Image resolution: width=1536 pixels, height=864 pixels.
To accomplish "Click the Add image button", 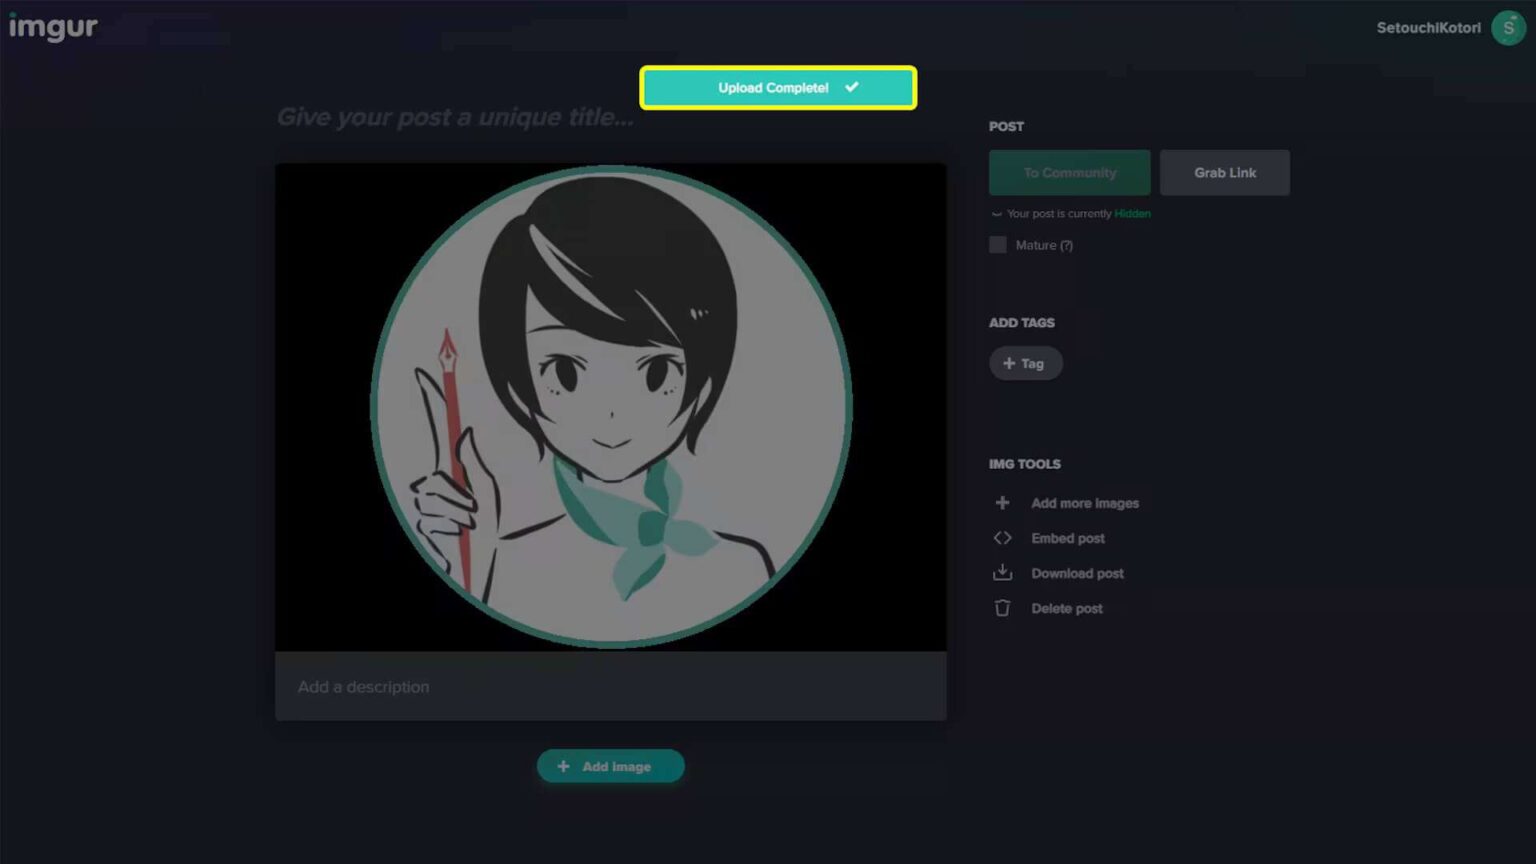I will coord(610,766).
